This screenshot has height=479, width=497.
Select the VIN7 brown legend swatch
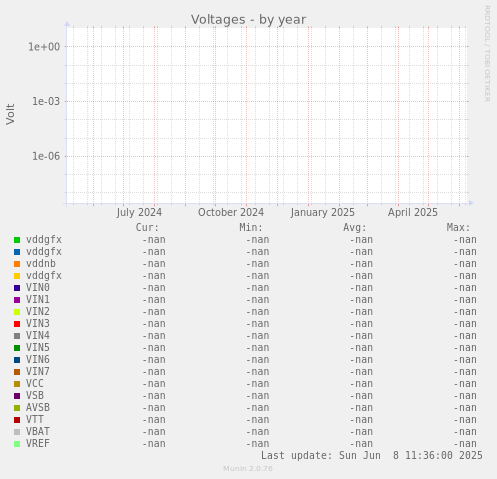click(x=17, y=372)
